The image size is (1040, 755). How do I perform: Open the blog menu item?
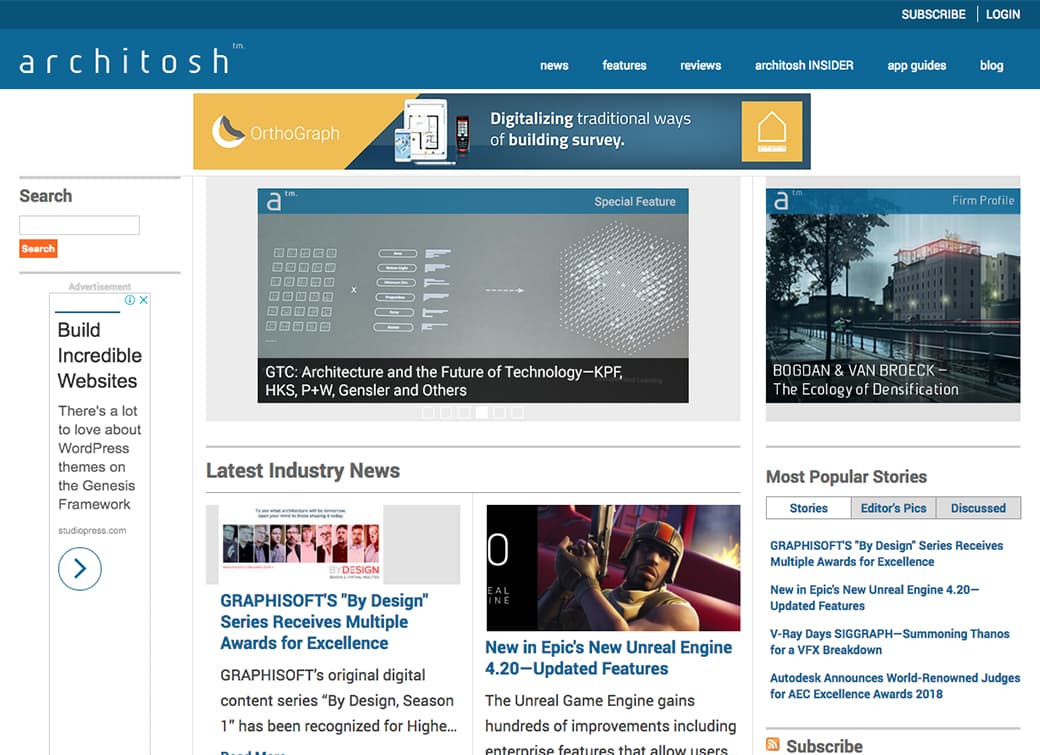[x=992, y=65]
